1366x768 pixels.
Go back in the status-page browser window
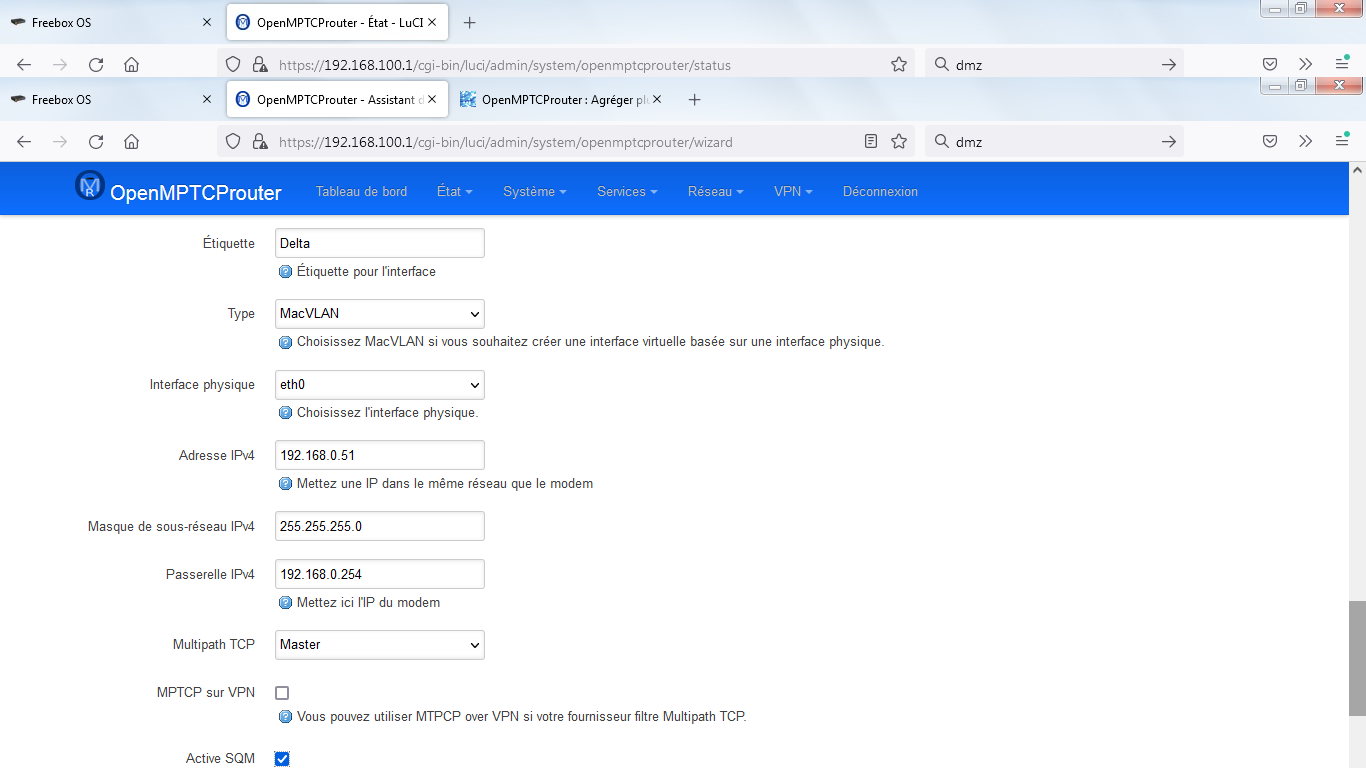point(24,65)
